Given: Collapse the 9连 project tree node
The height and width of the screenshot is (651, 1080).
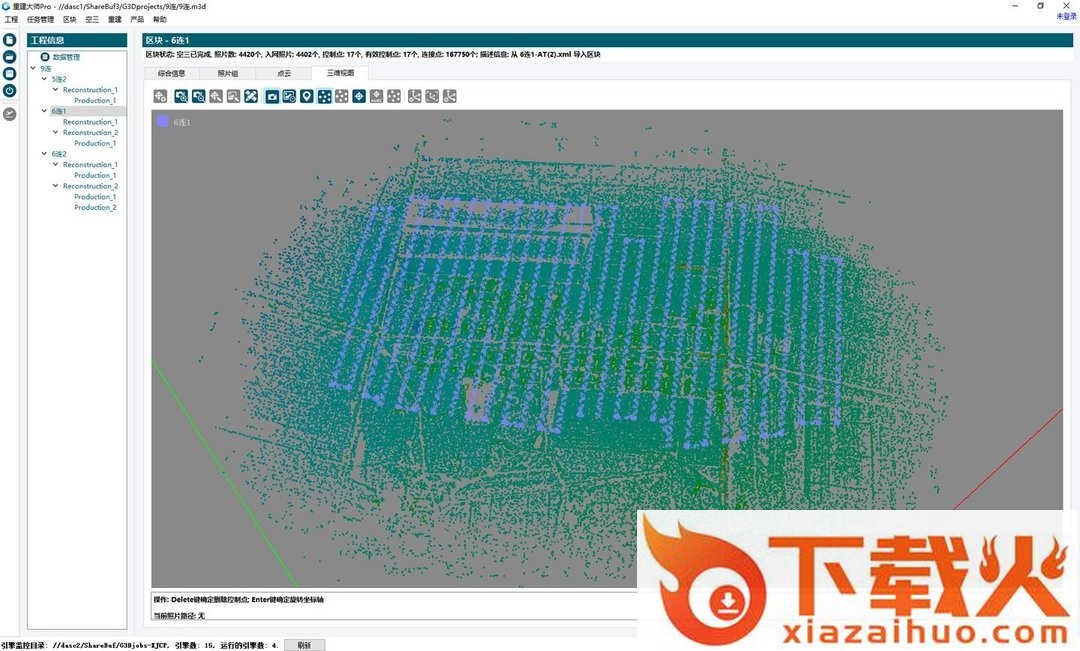Looking at the screenshot, I should [x=33, y=69].
